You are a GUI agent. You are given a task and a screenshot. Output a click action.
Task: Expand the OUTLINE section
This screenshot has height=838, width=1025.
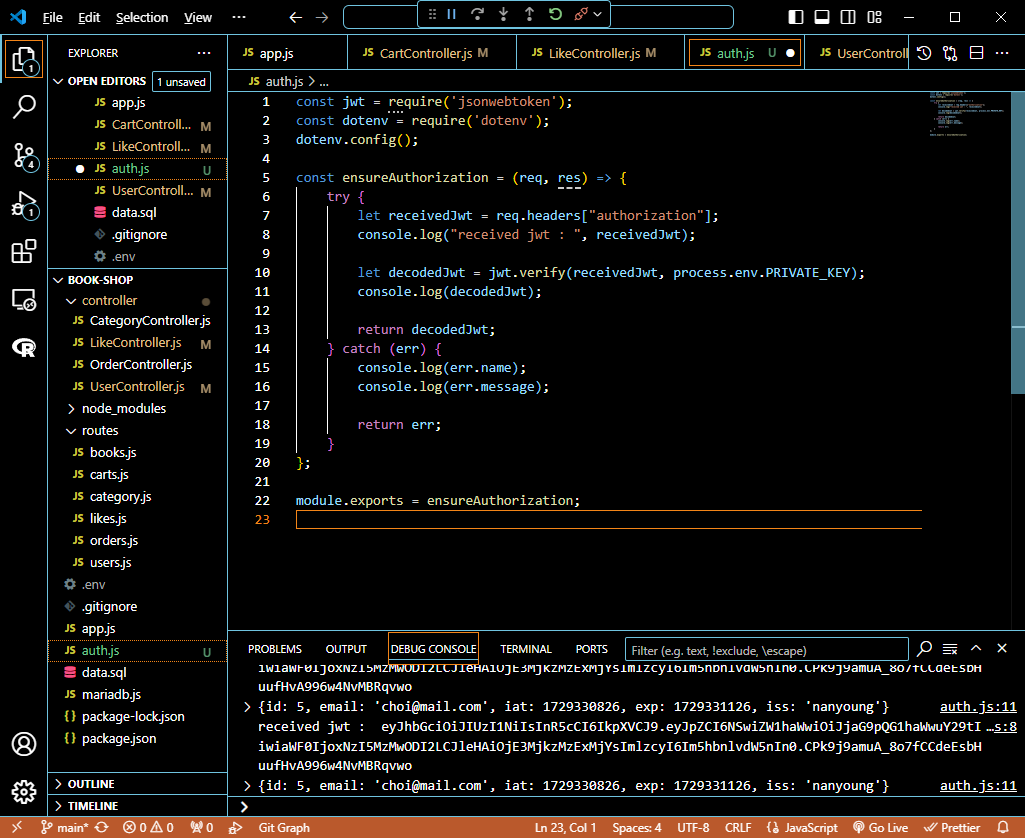[x=58, y=784]
